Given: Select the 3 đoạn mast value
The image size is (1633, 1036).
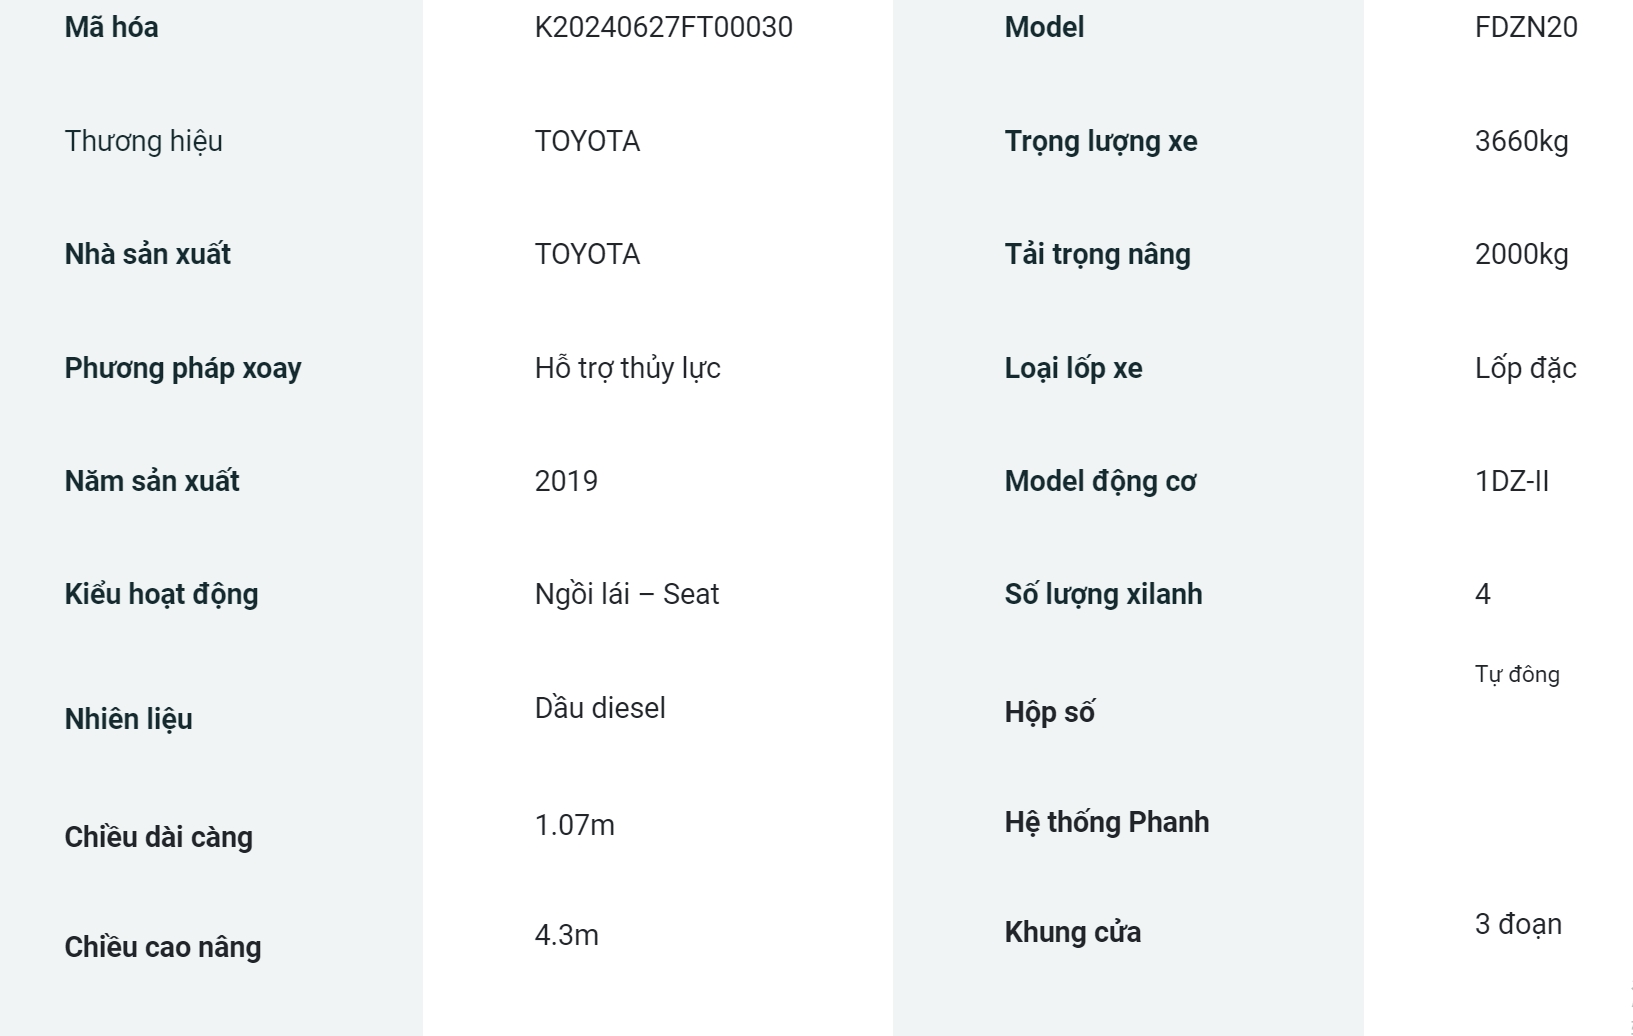Looking at the screenshot, I should [x=1518, y=924].
